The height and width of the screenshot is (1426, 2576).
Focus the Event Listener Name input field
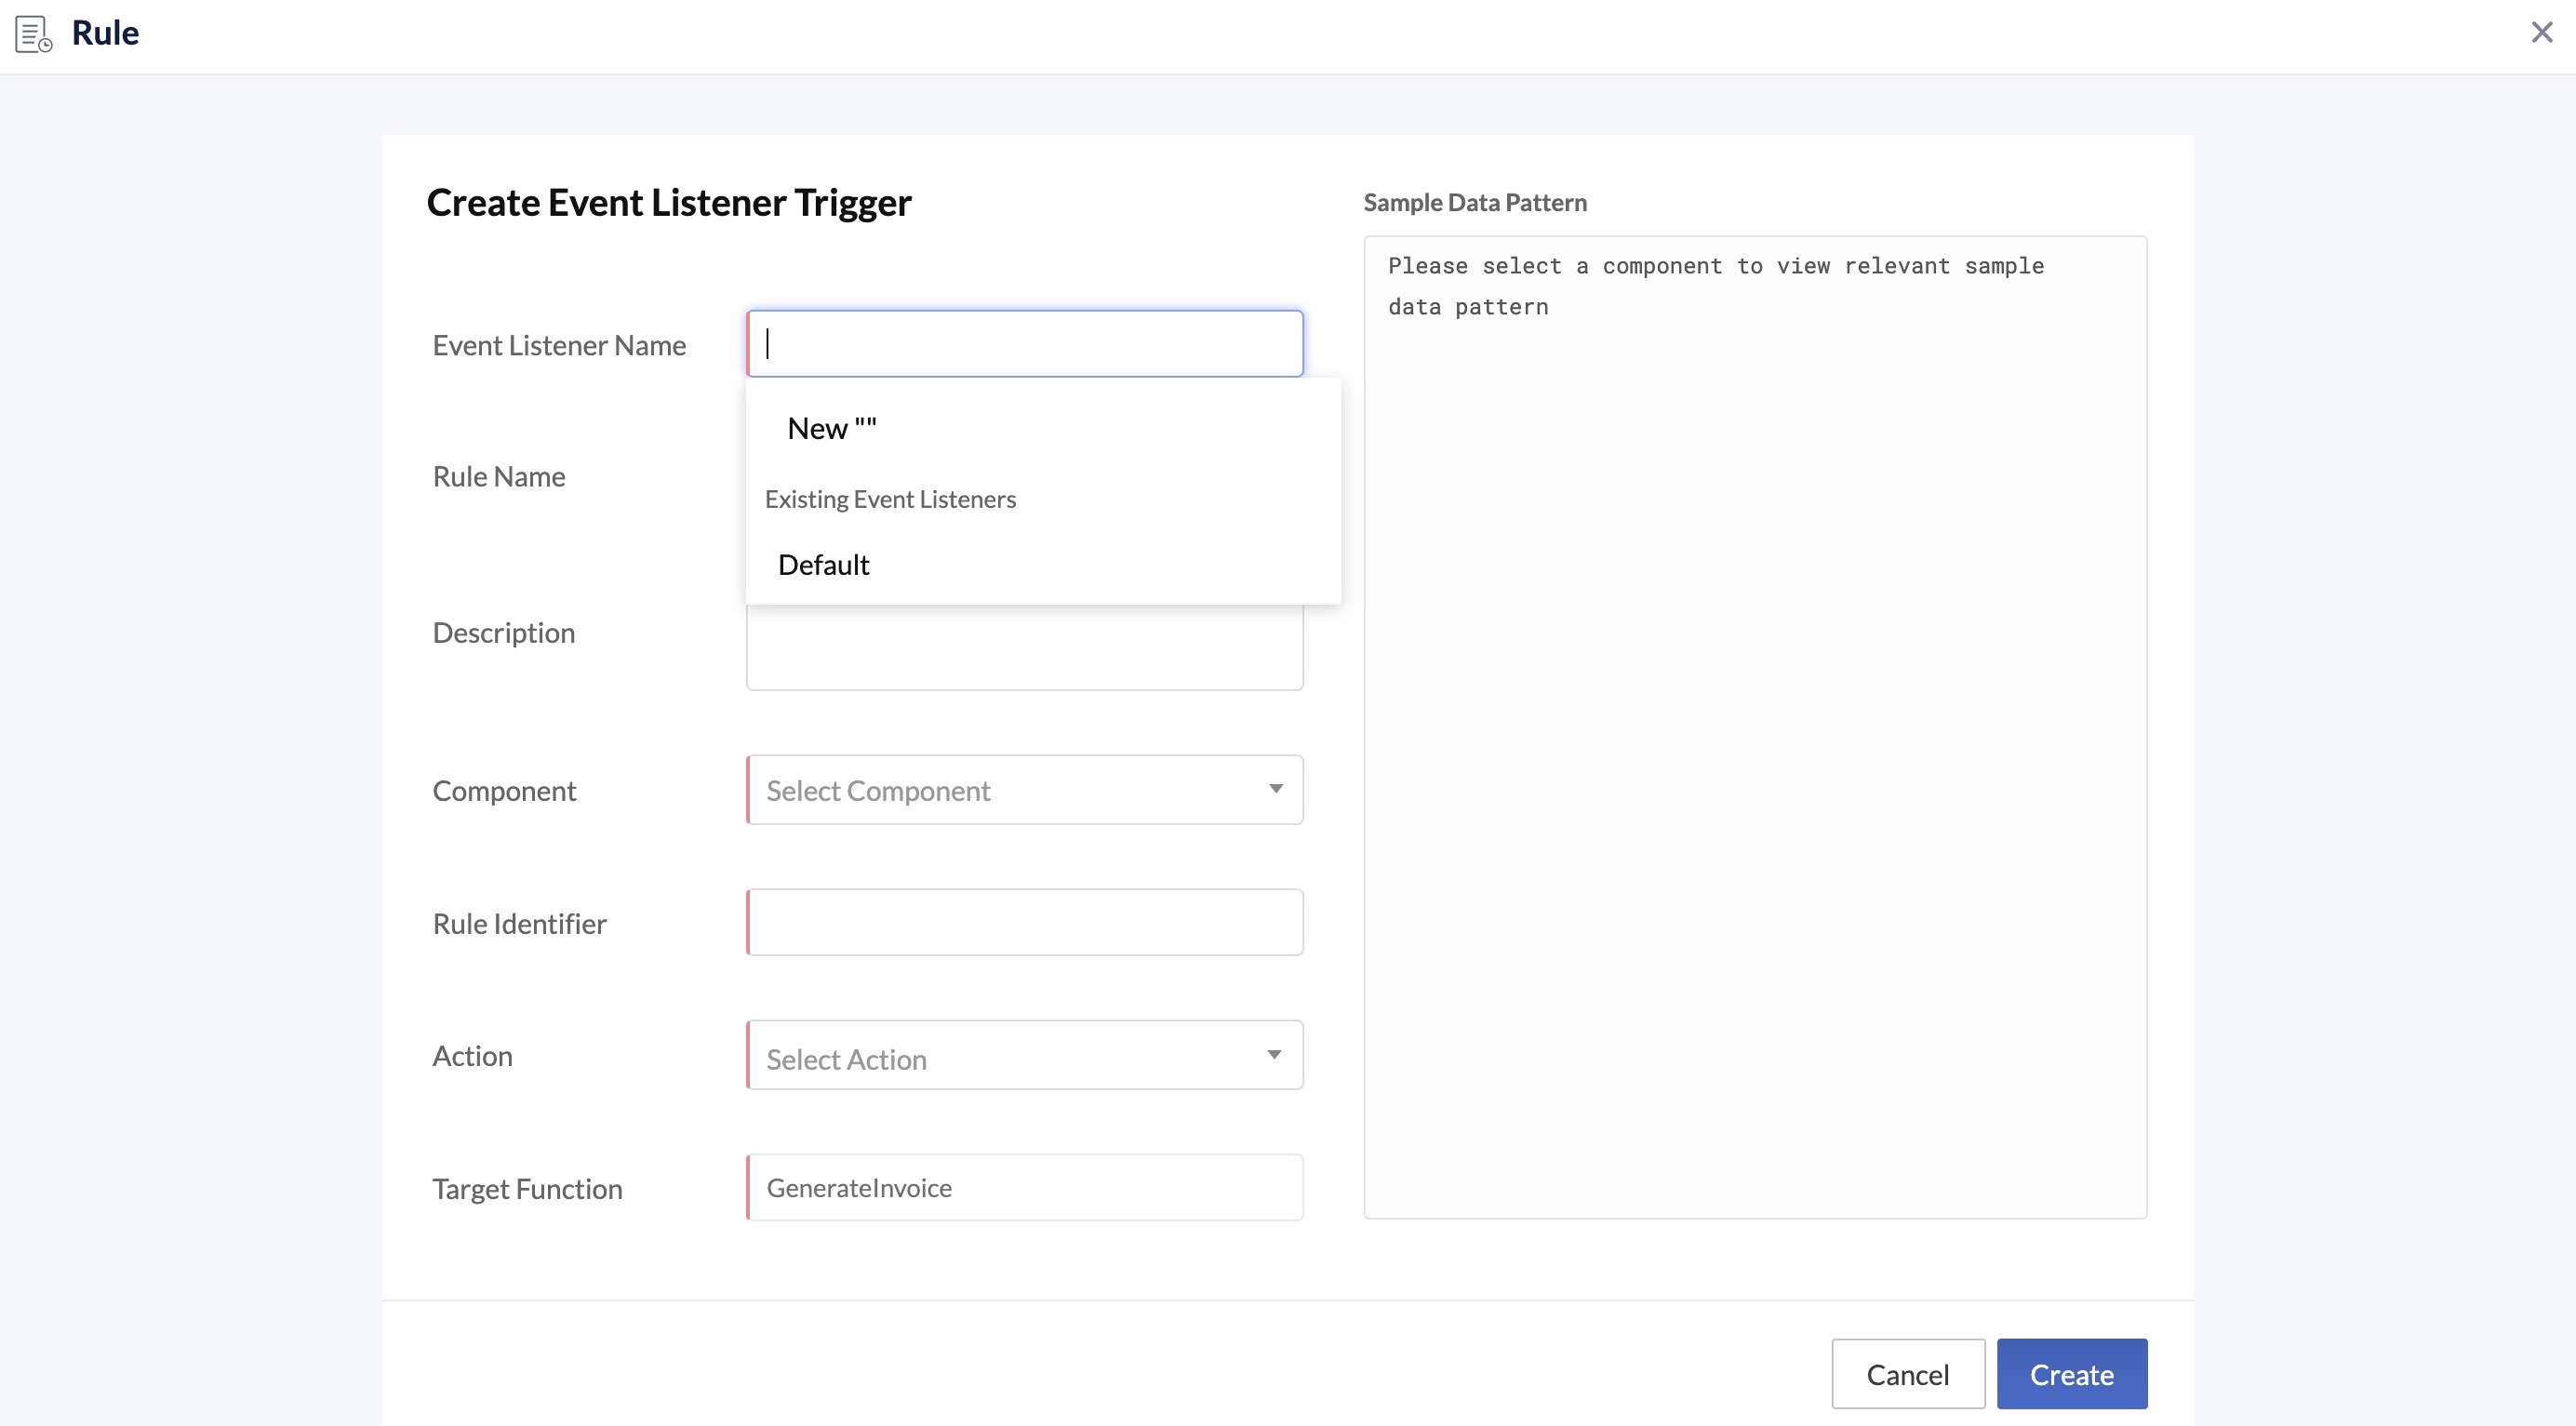click(x=1023, y=343)
